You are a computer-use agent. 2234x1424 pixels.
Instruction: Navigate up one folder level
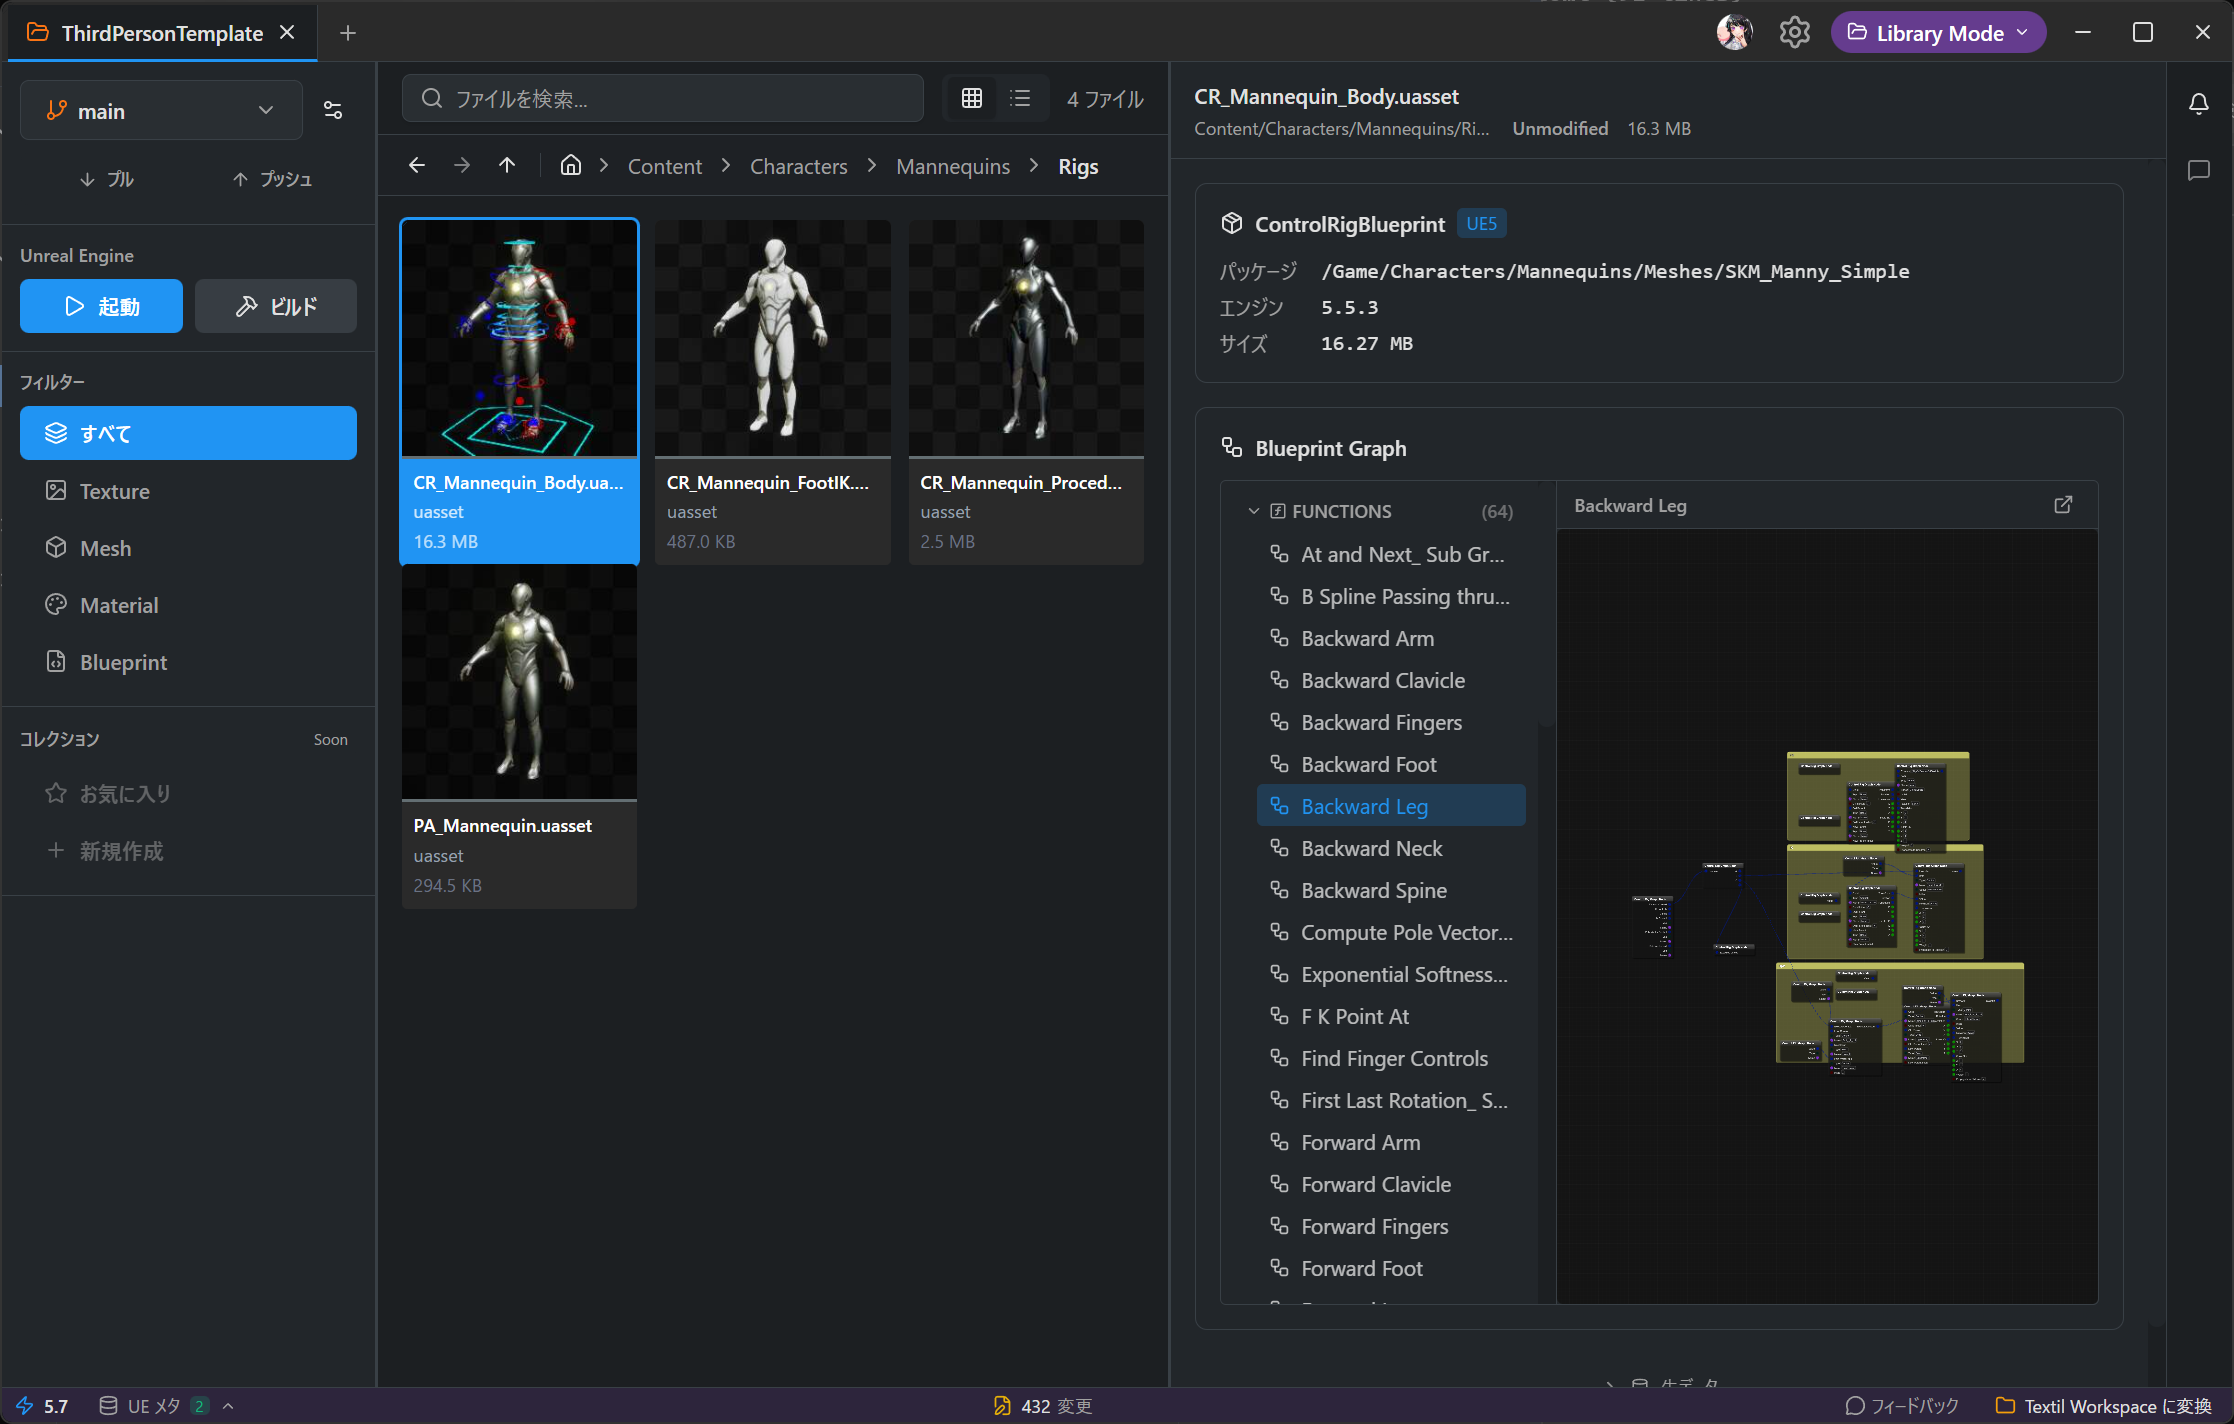pyautogui.click(x=507, y=166)
